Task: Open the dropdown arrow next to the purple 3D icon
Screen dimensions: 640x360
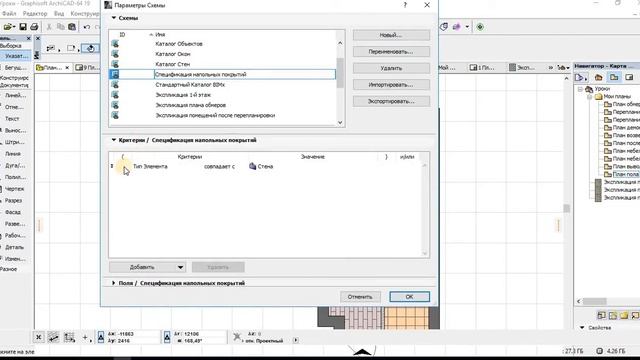Action: coord(467,27)
